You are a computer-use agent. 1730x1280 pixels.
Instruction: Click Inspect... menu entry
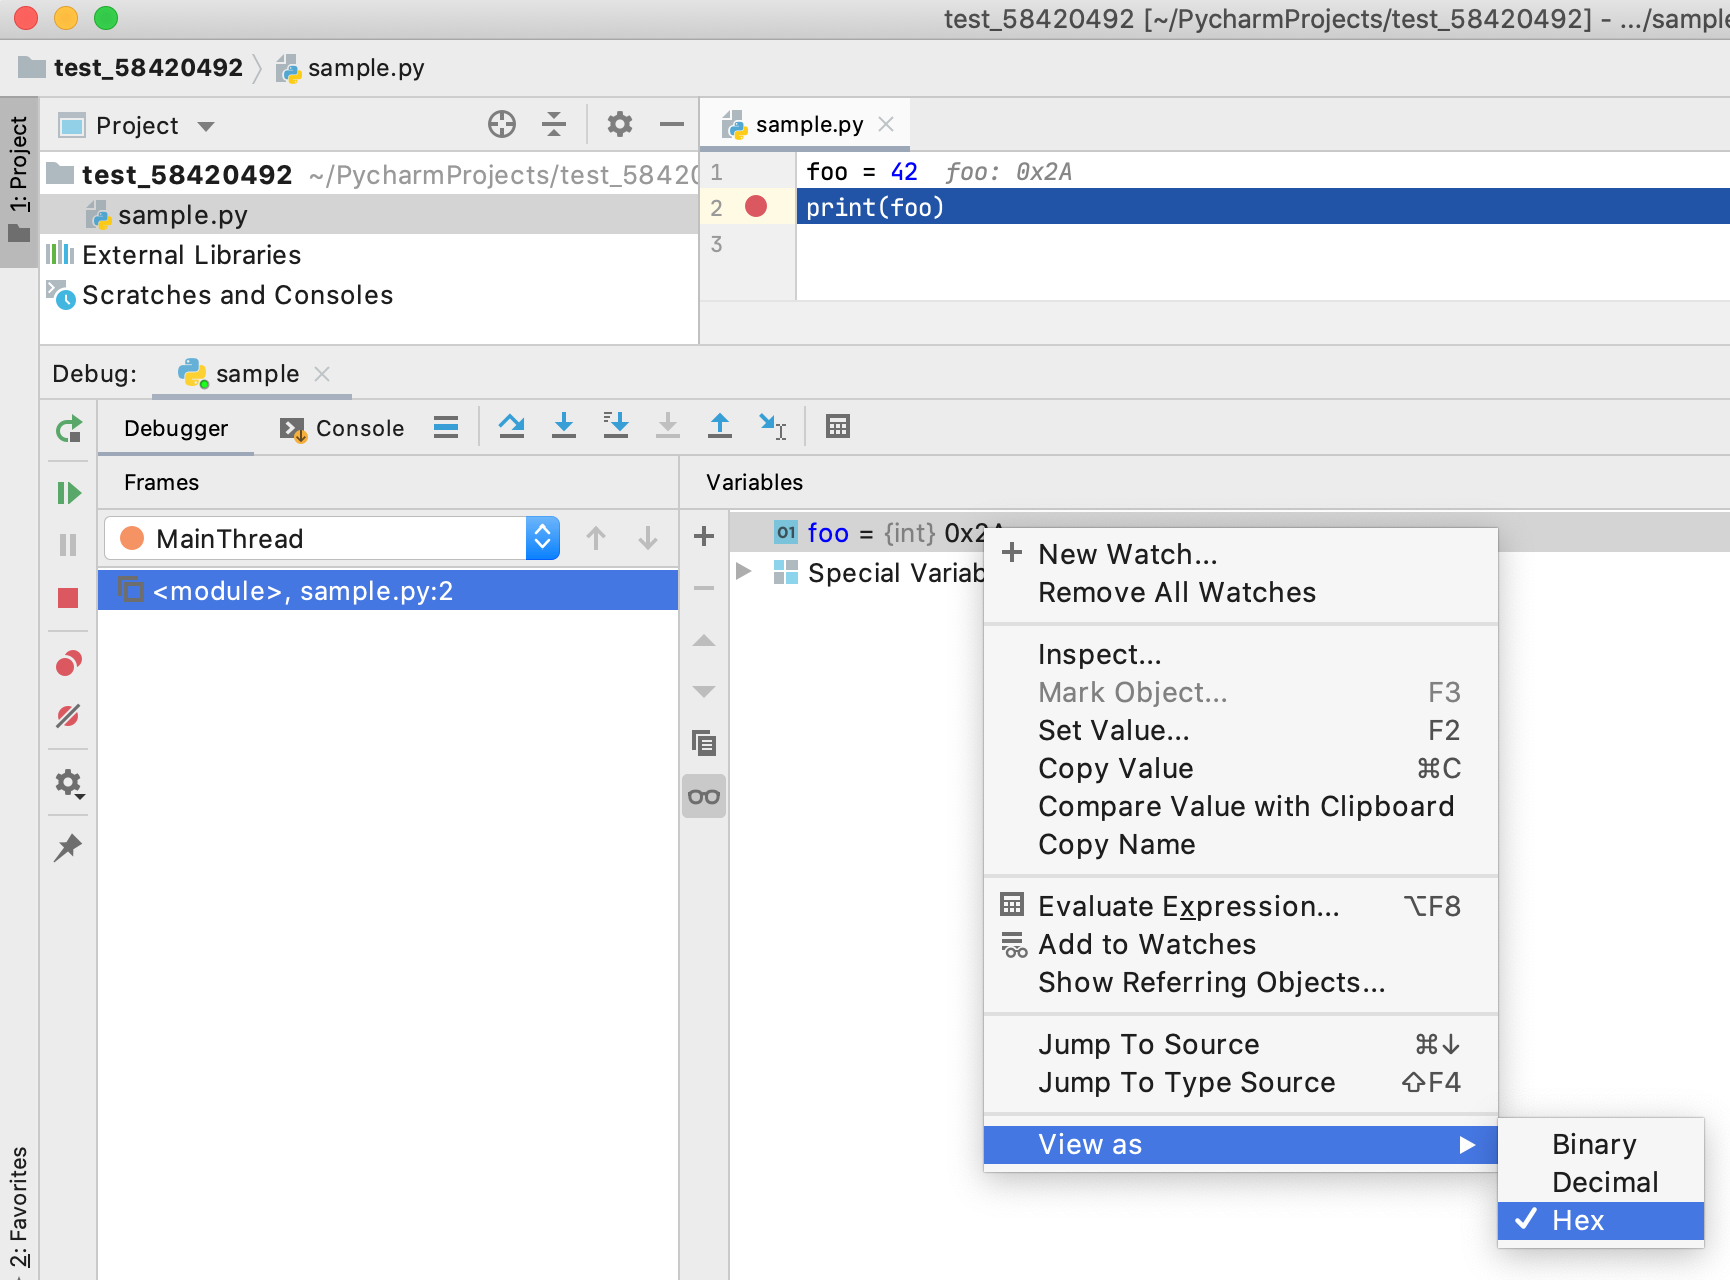point(1240,654)
